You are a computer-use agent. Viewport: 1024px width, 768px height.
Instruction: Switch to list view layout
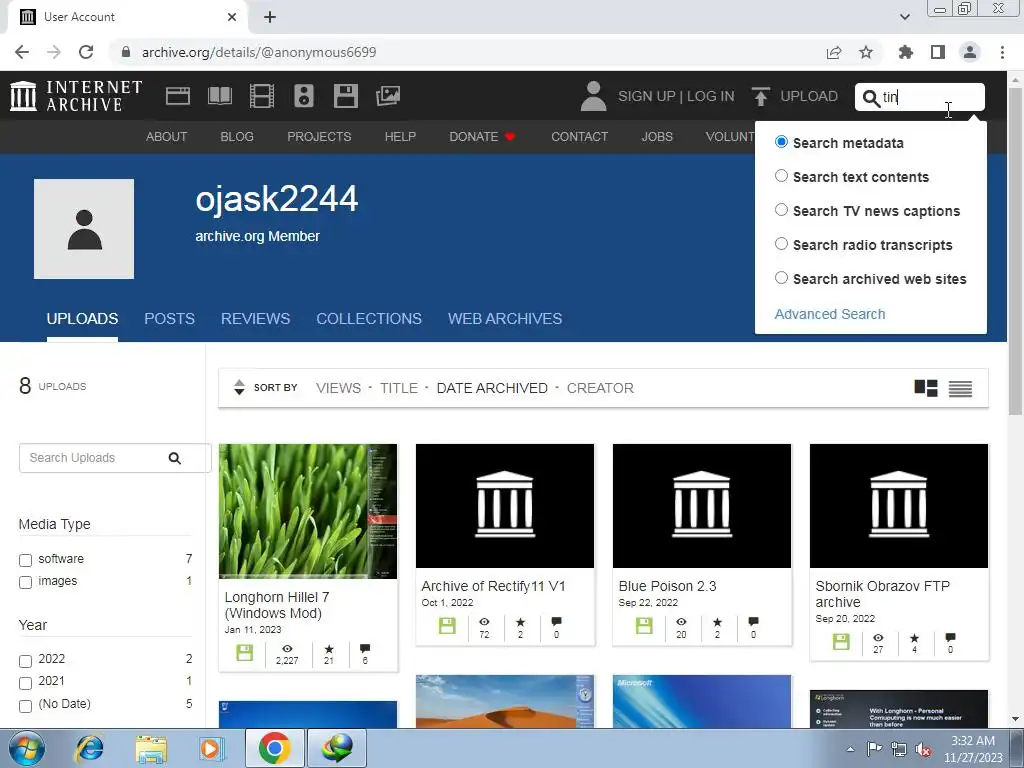pos(960,389)
